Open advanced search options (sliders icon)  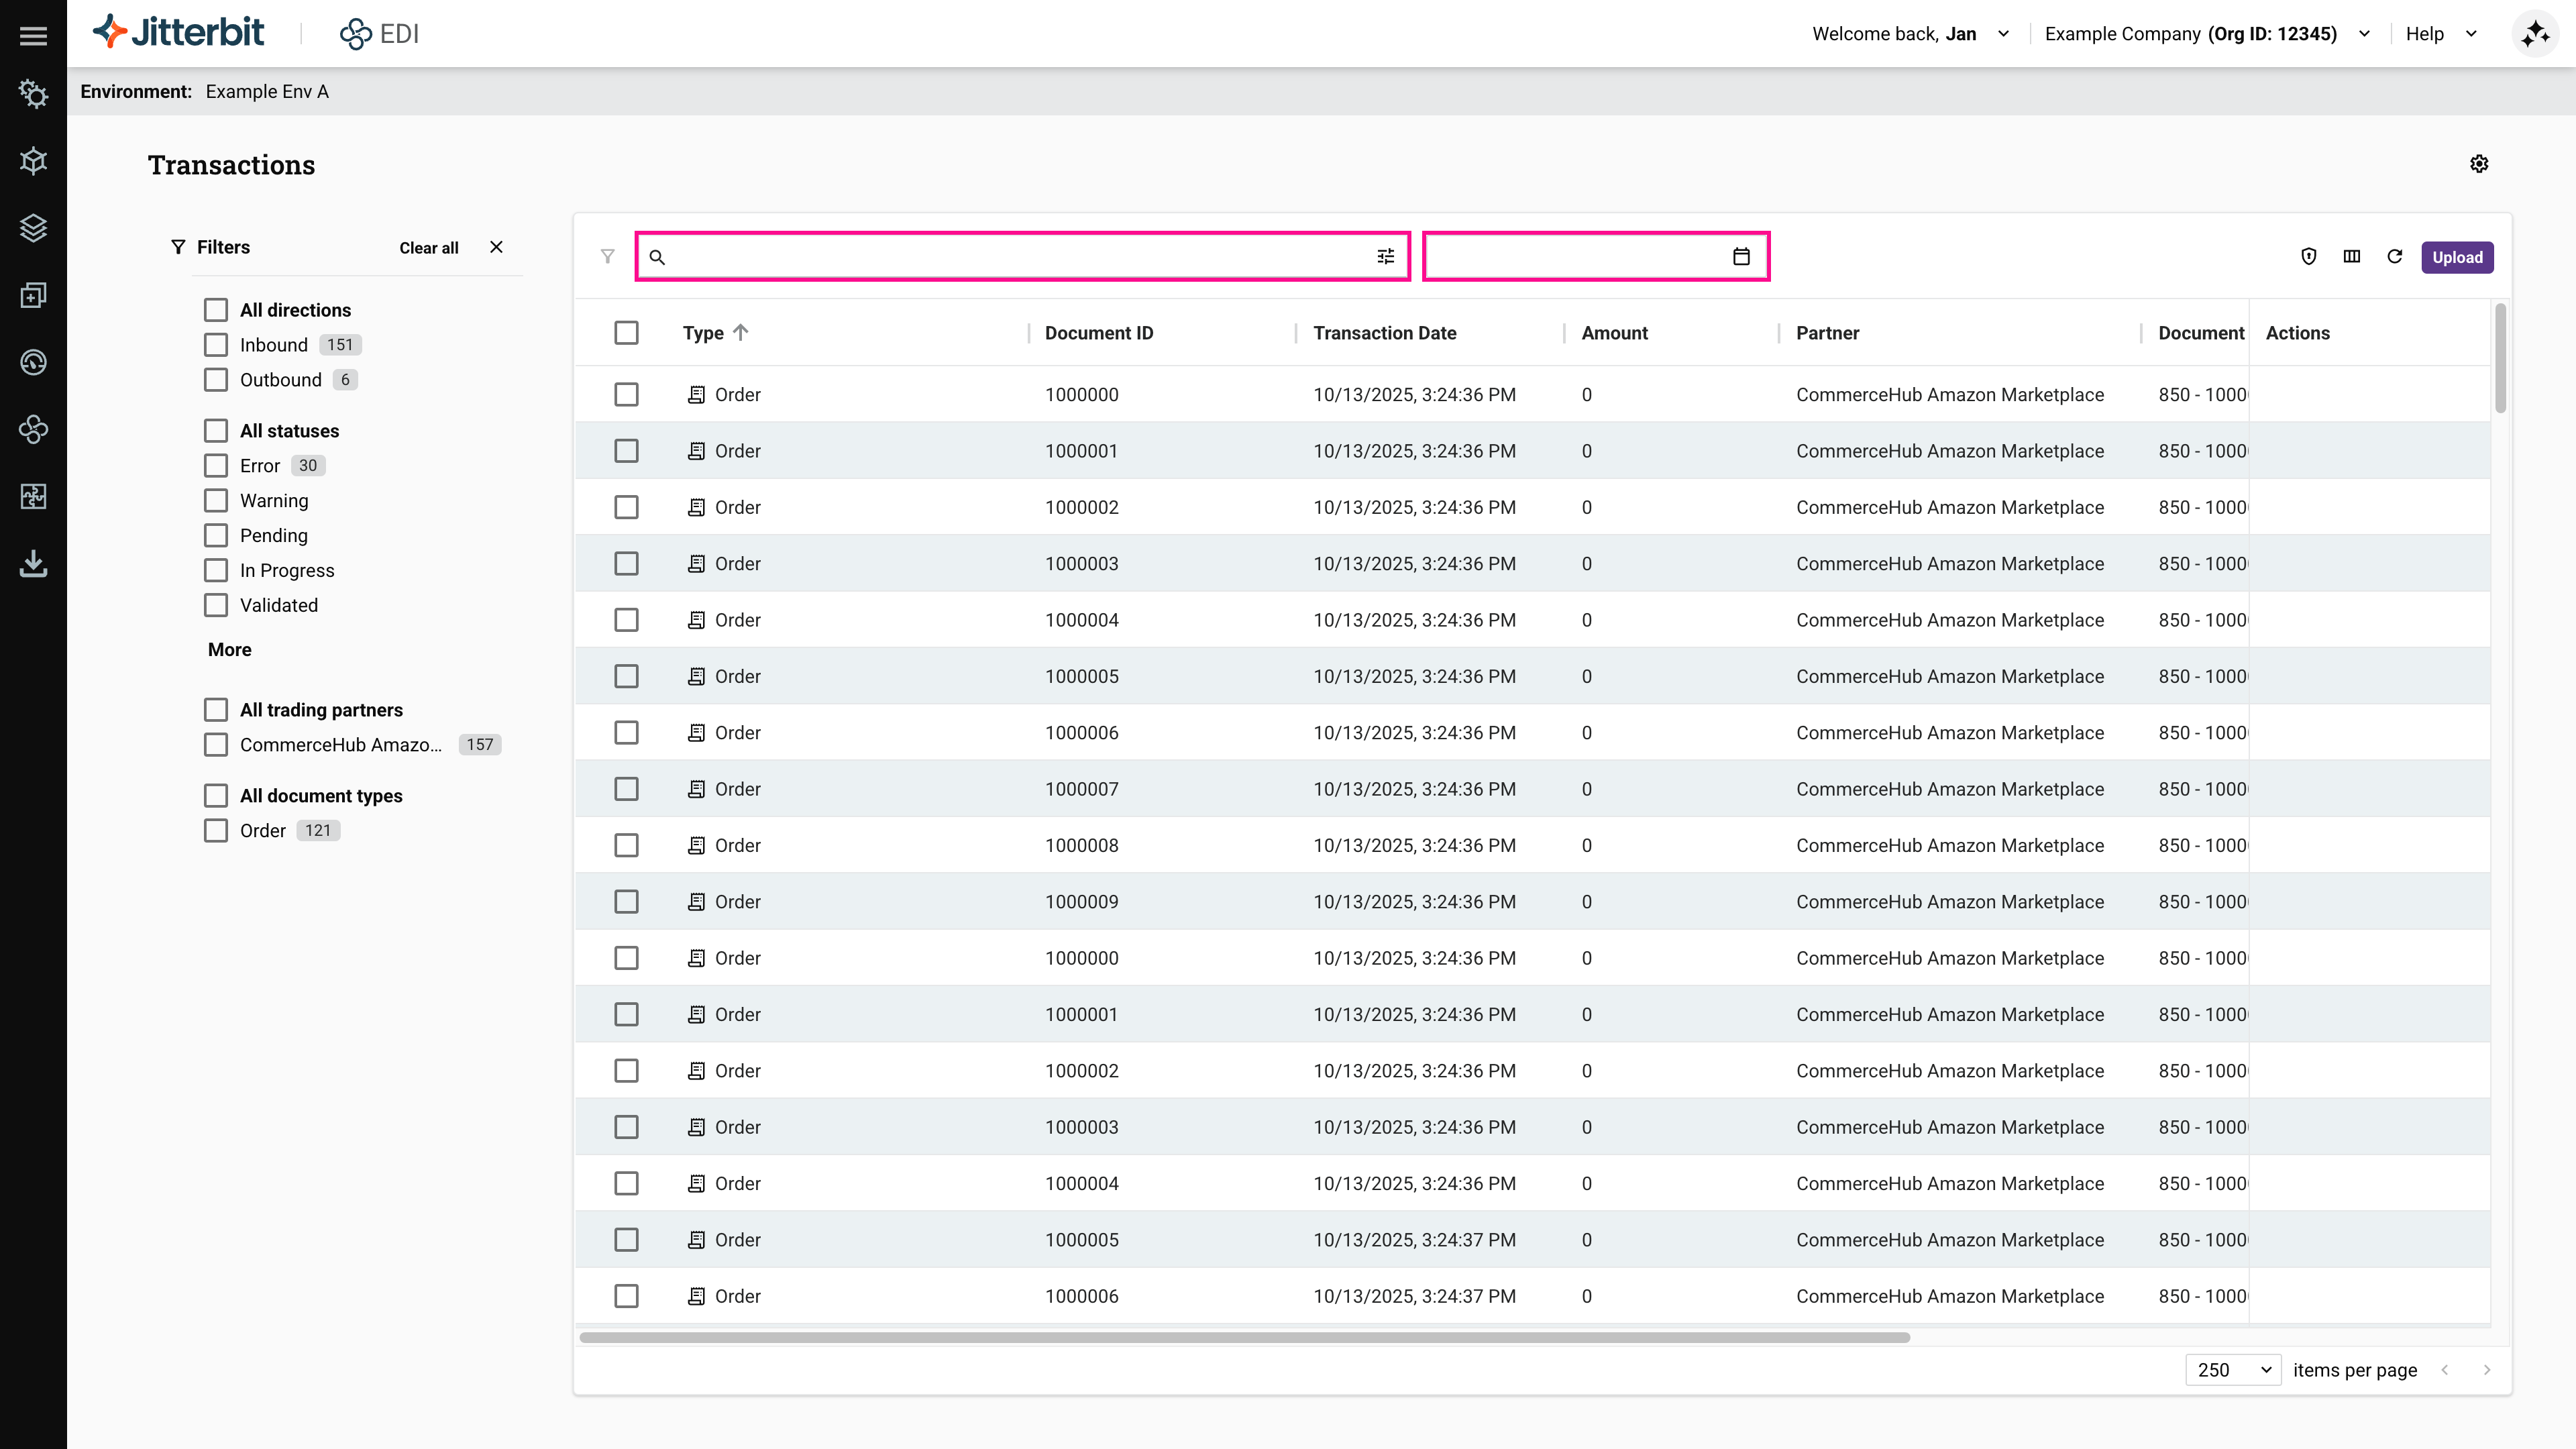point(1385,257)
